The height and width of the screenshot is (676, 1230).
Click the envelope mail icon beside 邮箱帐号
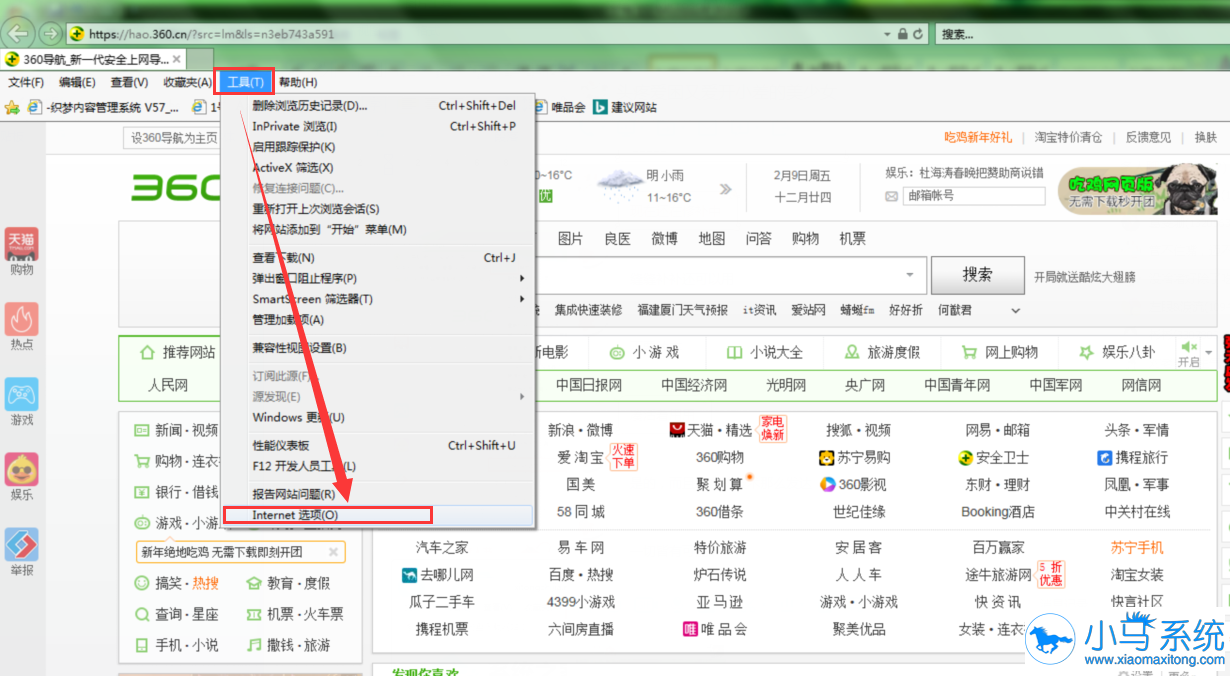tap(891, 196)
